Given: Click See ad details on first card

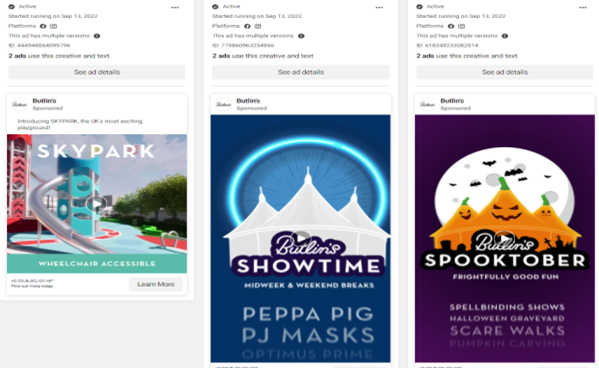Looking at the screenshot, I should pyautogui.click(x=97, y=72).
